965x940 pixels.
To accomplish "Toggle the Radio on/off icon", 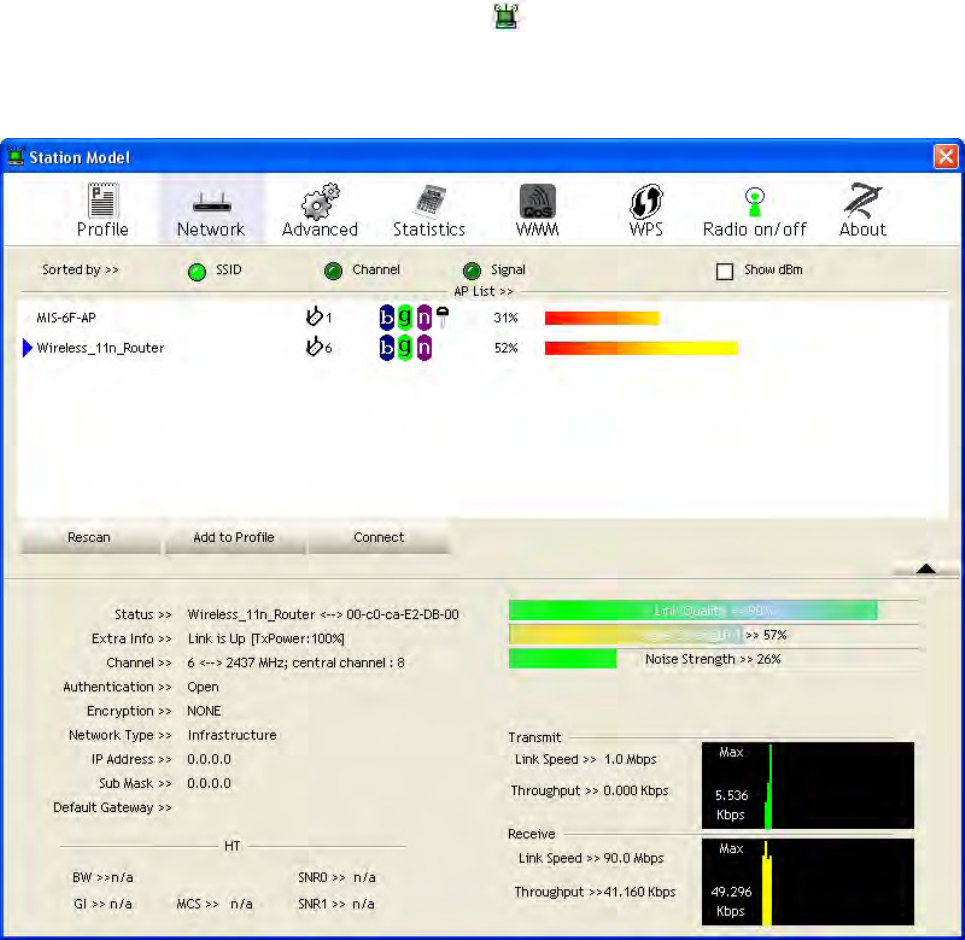I will tap(755, 202).
